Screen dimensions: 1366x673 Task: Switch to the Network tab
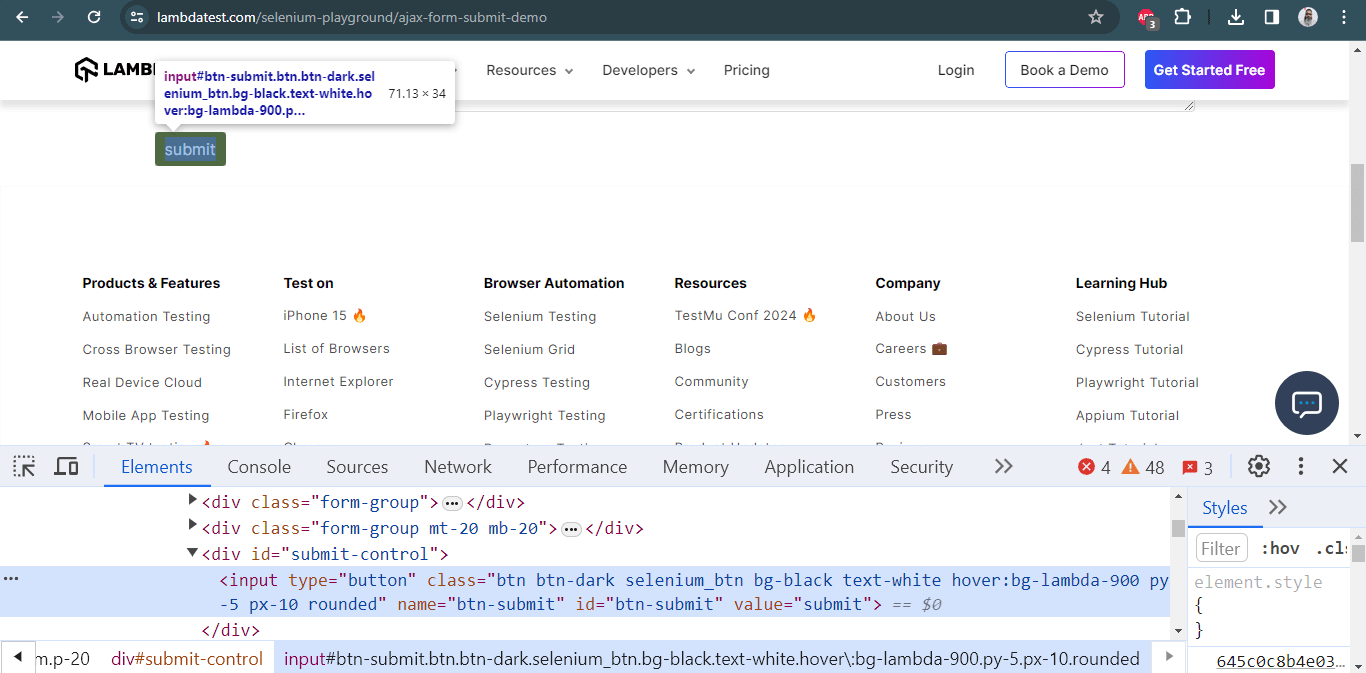[457, 467]
